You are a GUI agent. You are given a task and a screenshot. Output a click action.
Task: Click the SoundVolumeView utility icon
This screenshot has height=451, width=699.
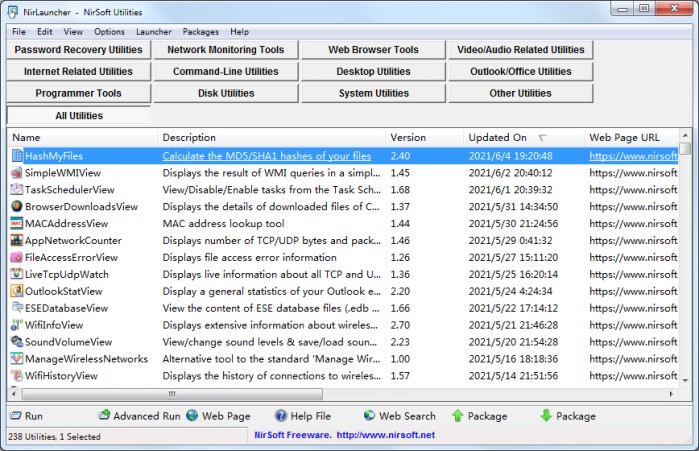coord(17,342)
